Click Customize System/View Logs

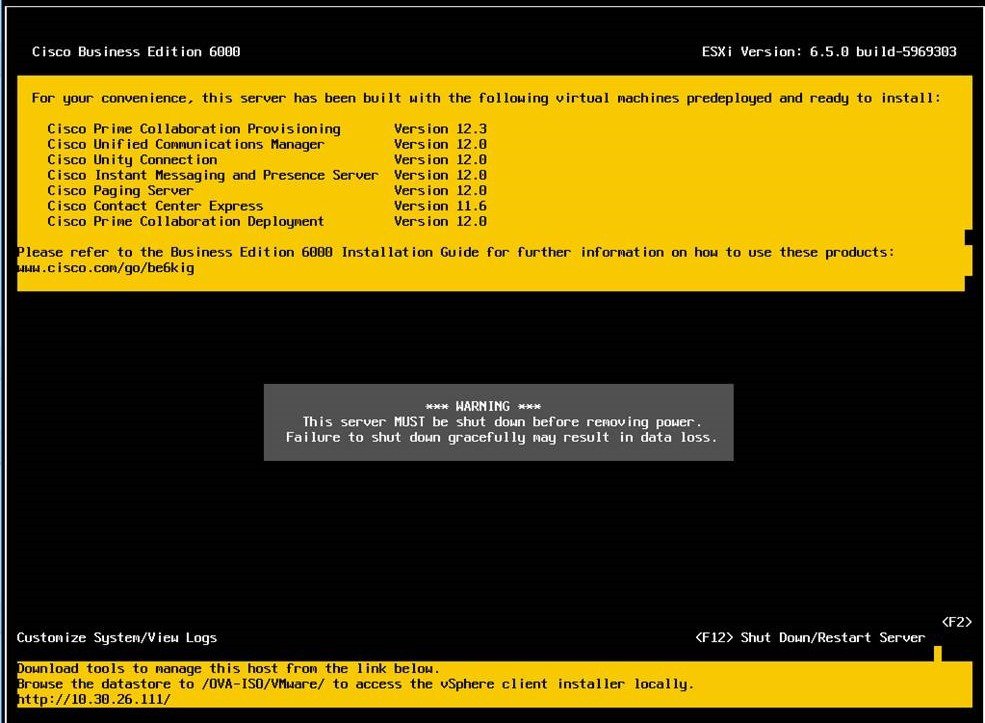pos(117,638)
